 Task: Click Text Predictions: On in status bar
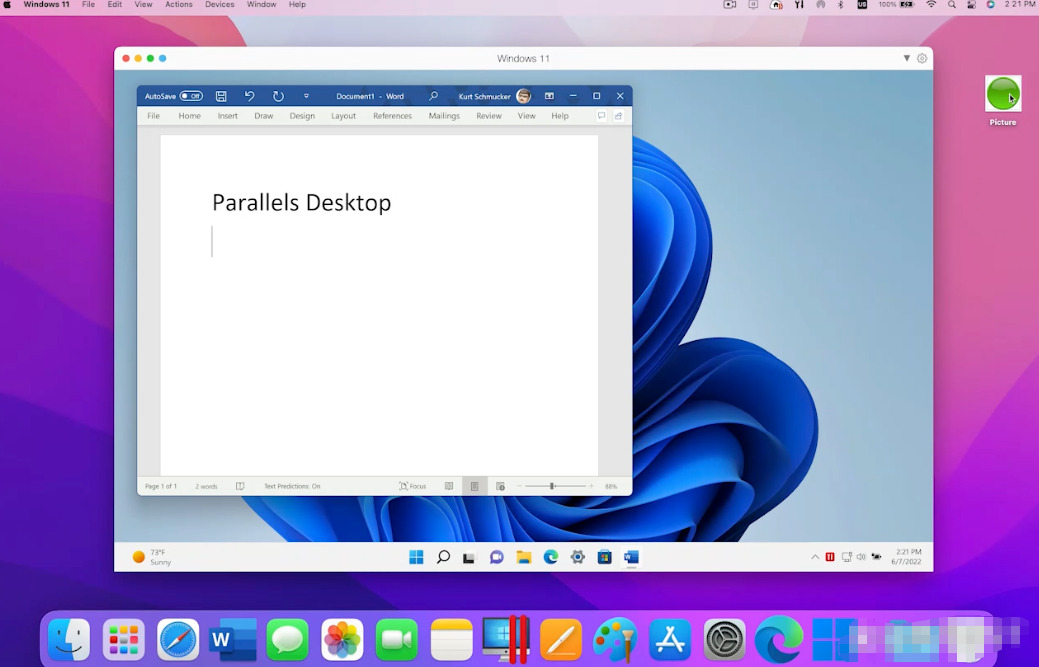tap(292, 486)
